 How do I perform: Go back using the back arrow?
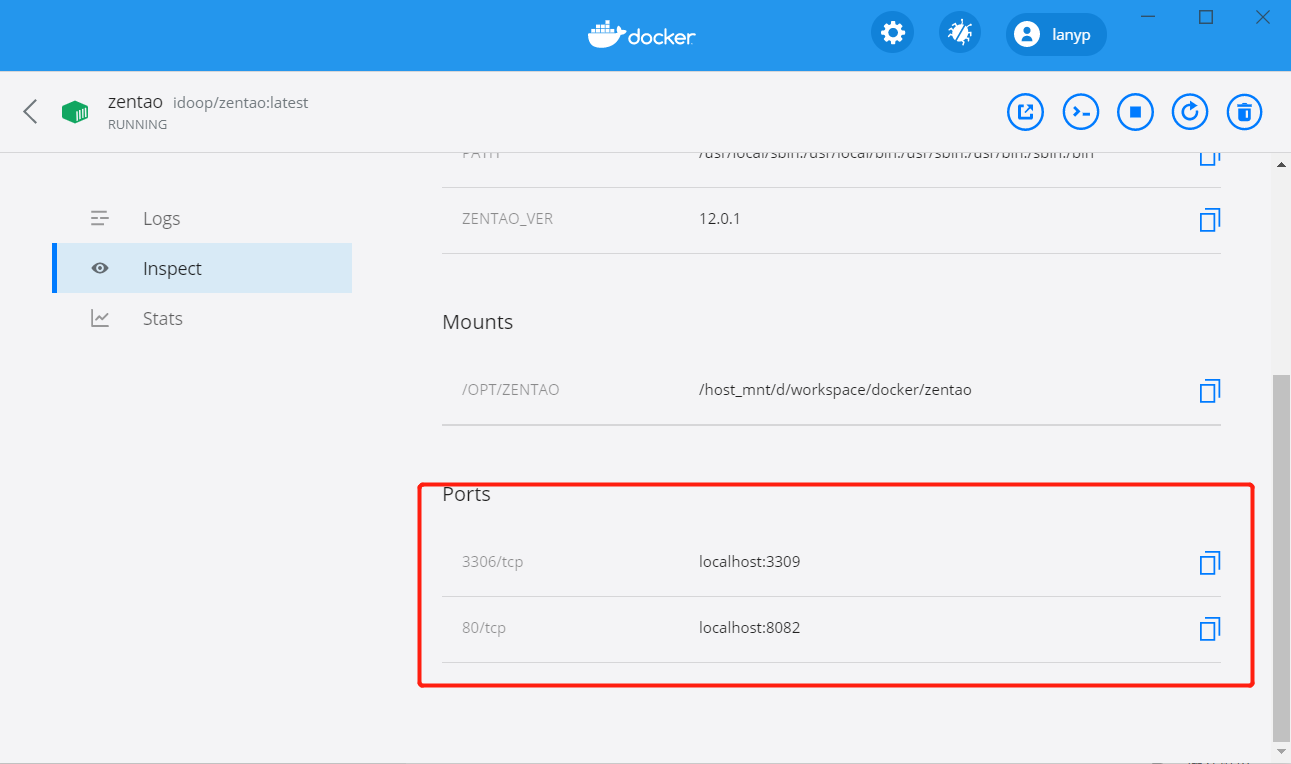coord(29,111)
